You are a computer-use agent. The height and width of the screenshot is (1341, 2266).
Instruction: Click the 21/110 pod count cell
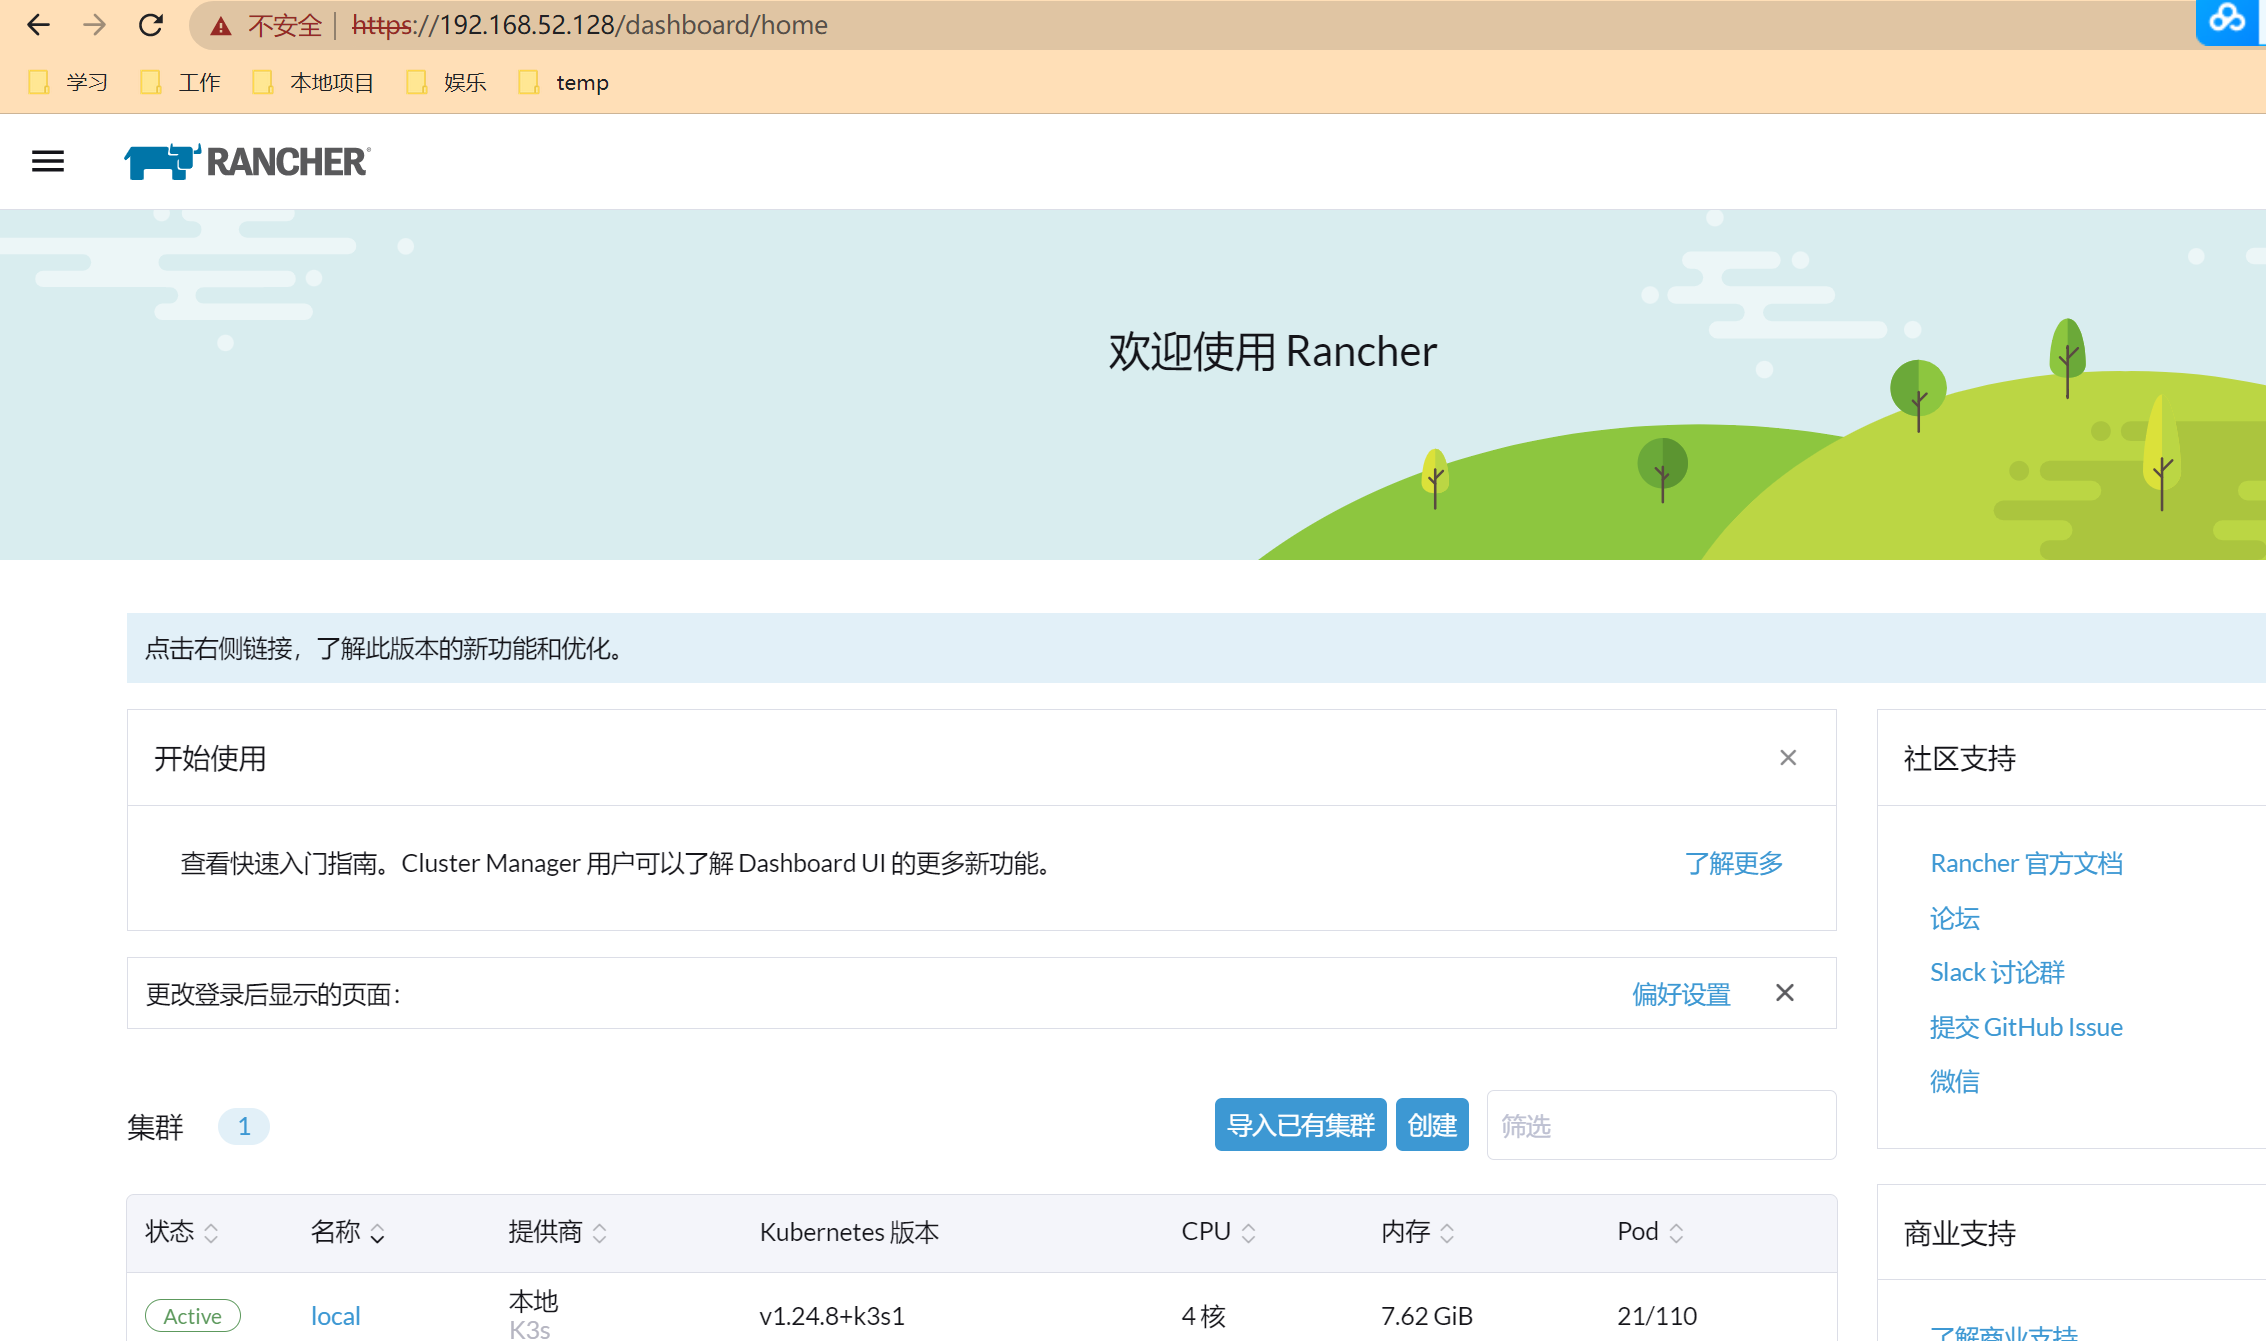click(x=1657, y=1316)
